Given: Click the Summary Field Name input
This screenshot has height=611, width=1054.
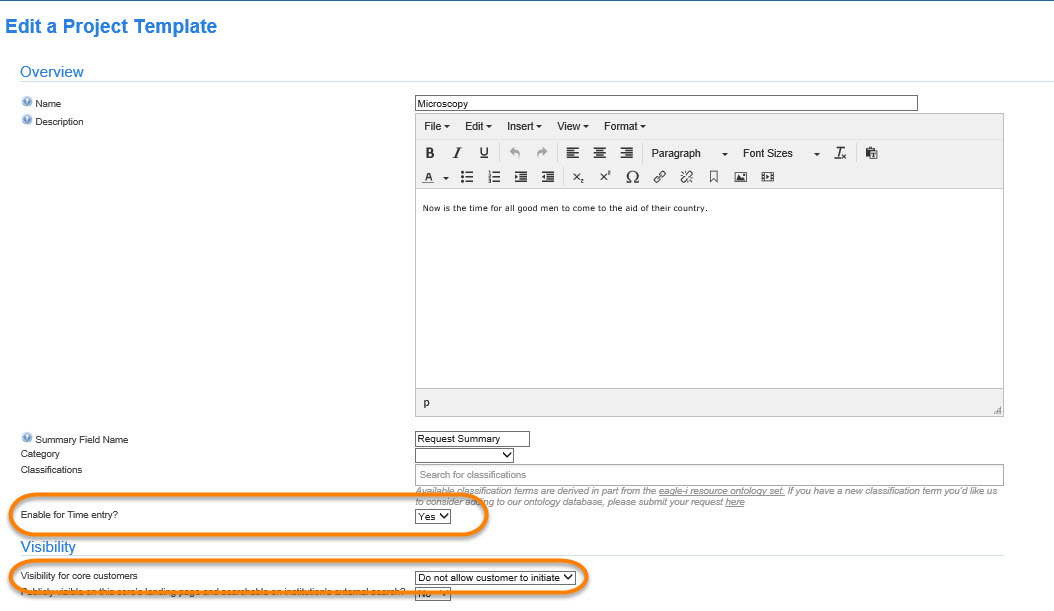Looking at the screenshot, I should pos(472,439).
